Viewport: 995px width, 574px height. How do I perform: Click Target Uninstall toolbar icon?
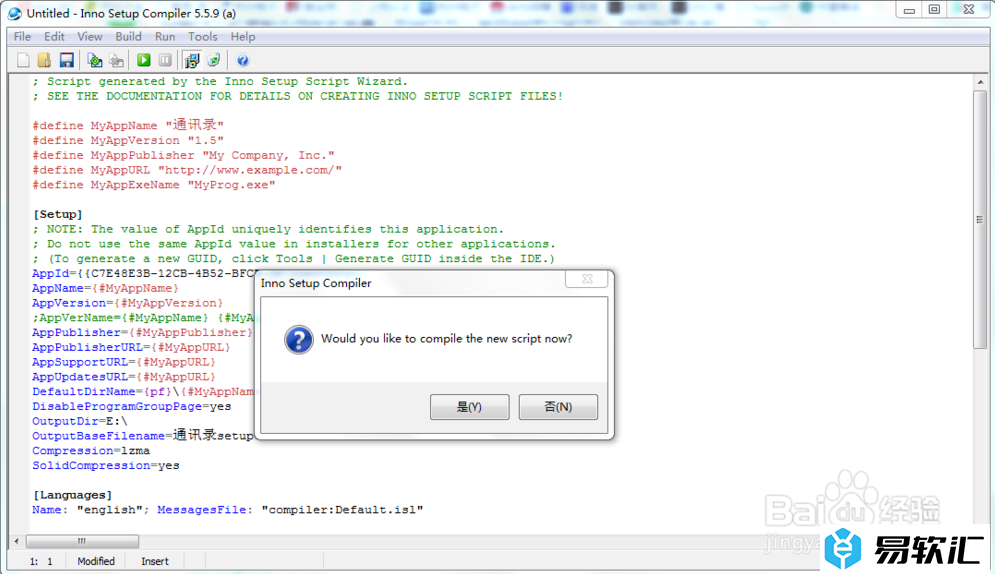point(214,60)
